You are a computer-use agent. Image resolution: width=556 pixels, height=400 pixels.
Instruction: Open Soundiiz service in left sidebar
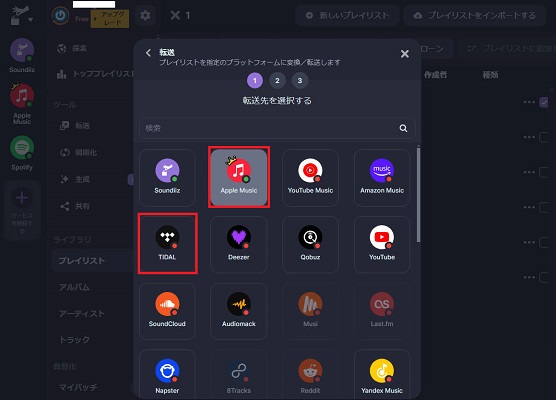[x=22, y=55]
